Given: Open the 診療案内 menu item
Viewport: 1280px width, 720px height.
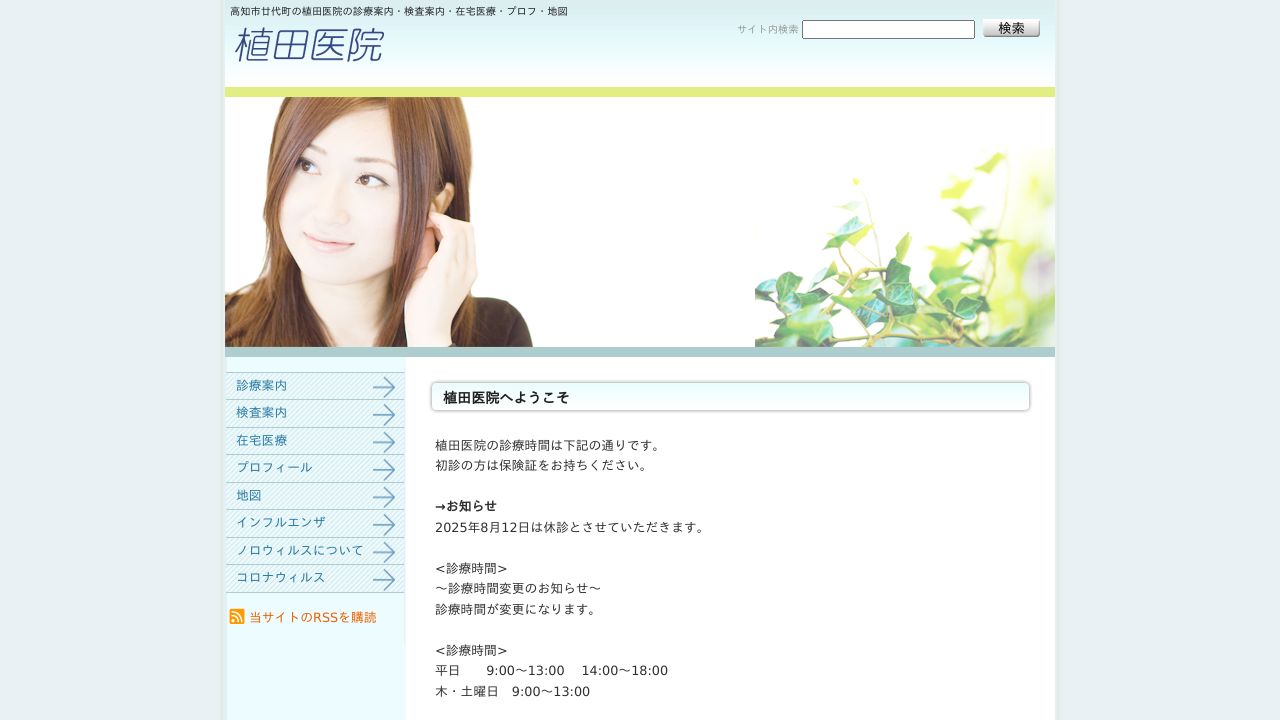Looking at the screenshot, I should pyautogui.click(x=262, y=385).
